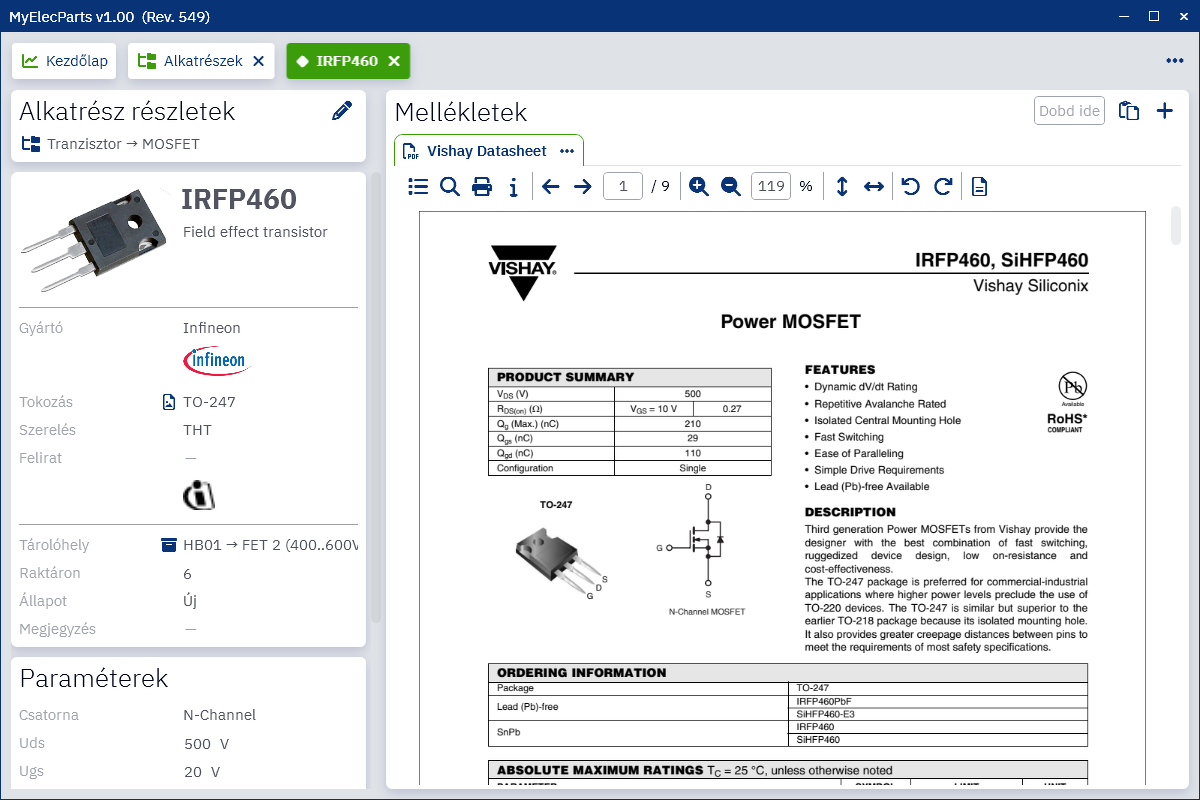The height and width of the screenshot is (800, 1200).
Task: Open the TO-247 package document icon
Action: [x=169, y=402]
